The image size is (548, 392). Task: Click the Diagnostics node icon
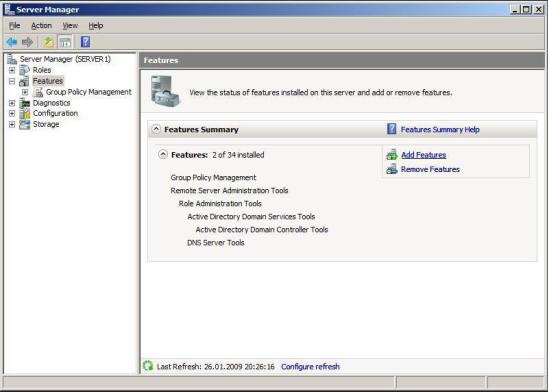[x=24, y=103]
